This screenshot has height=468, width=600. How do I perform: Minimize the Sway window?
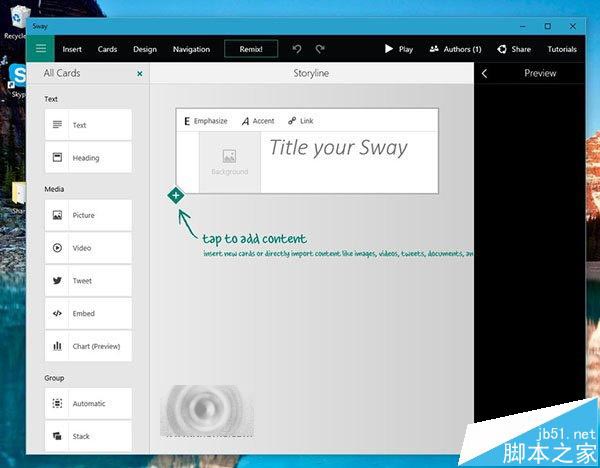(x=523, y=26)
